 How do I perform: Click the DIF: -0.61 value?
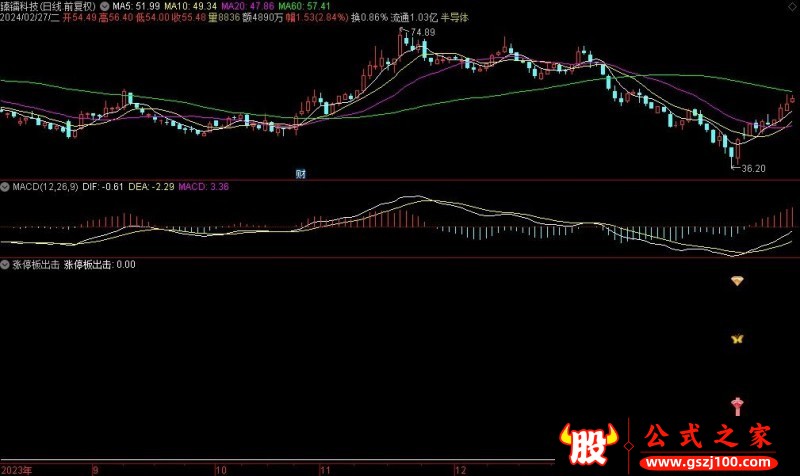[103, 187]
